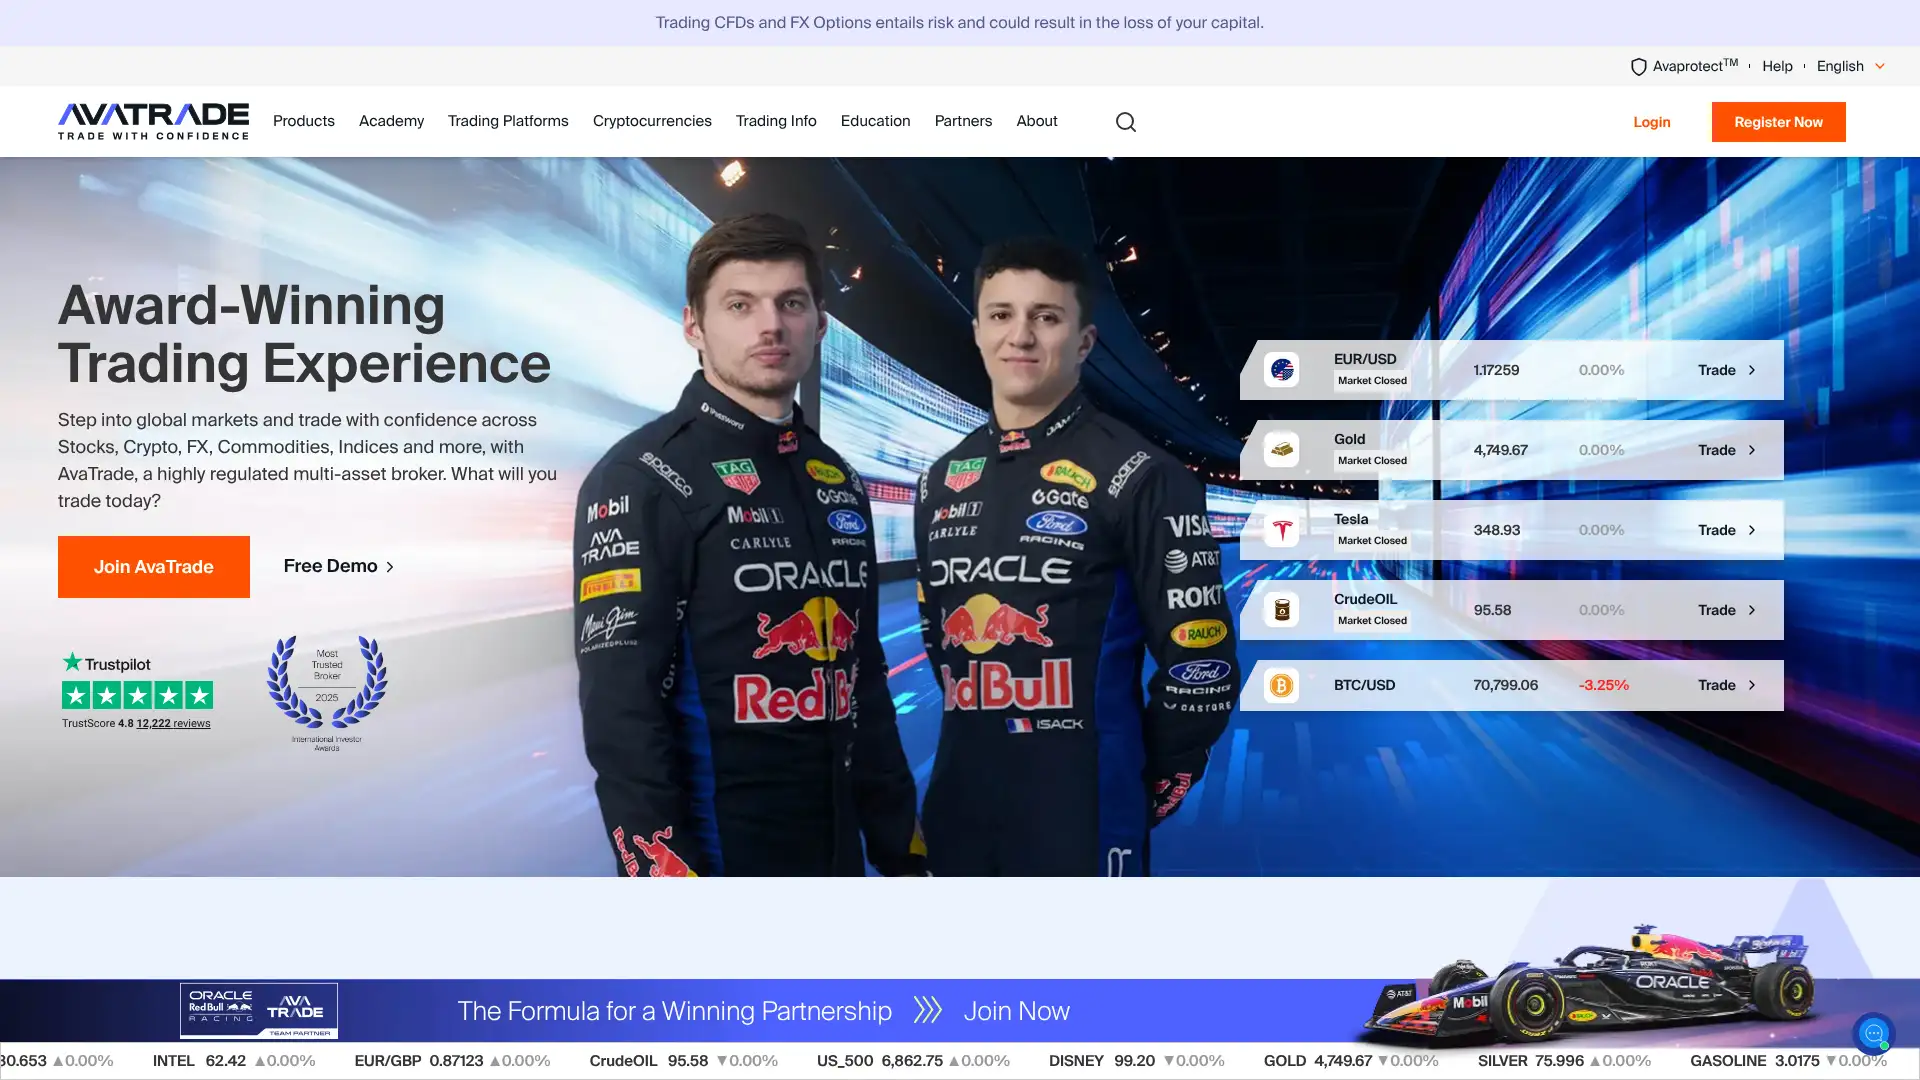Click the EUR/GBP 0.87123 ticker item

pyautogui.click(x=452, y=1061)
